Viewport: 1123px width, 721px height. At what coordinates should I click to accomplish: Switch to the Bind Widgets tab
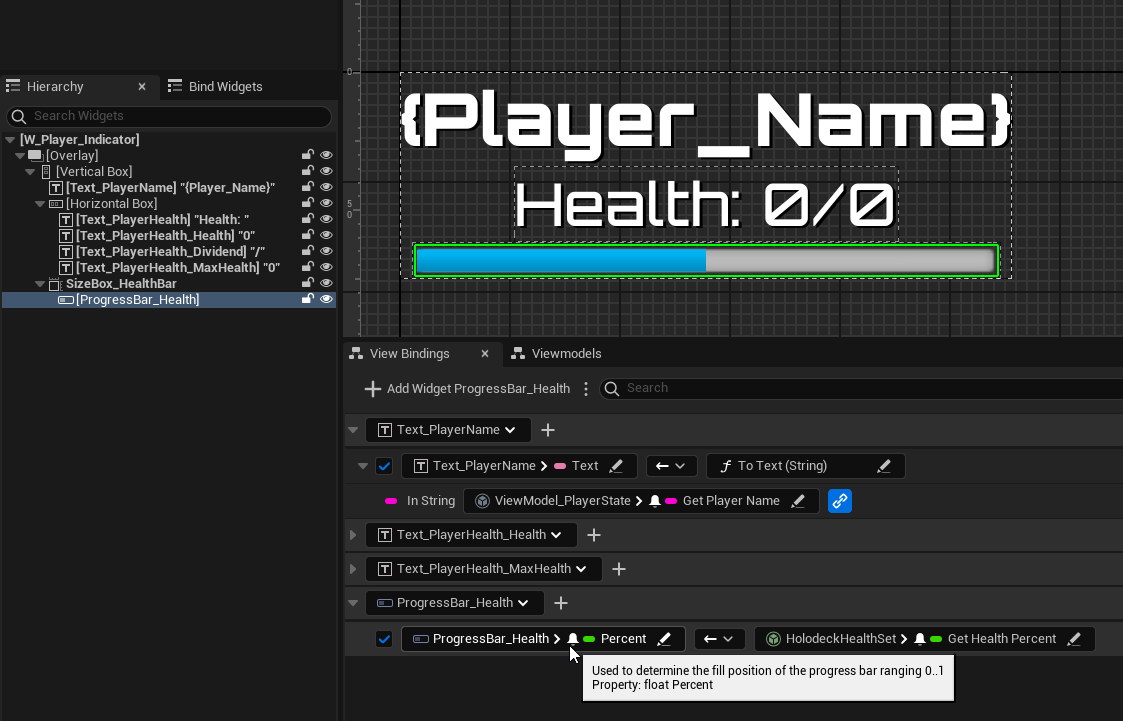tap(216, 87)
